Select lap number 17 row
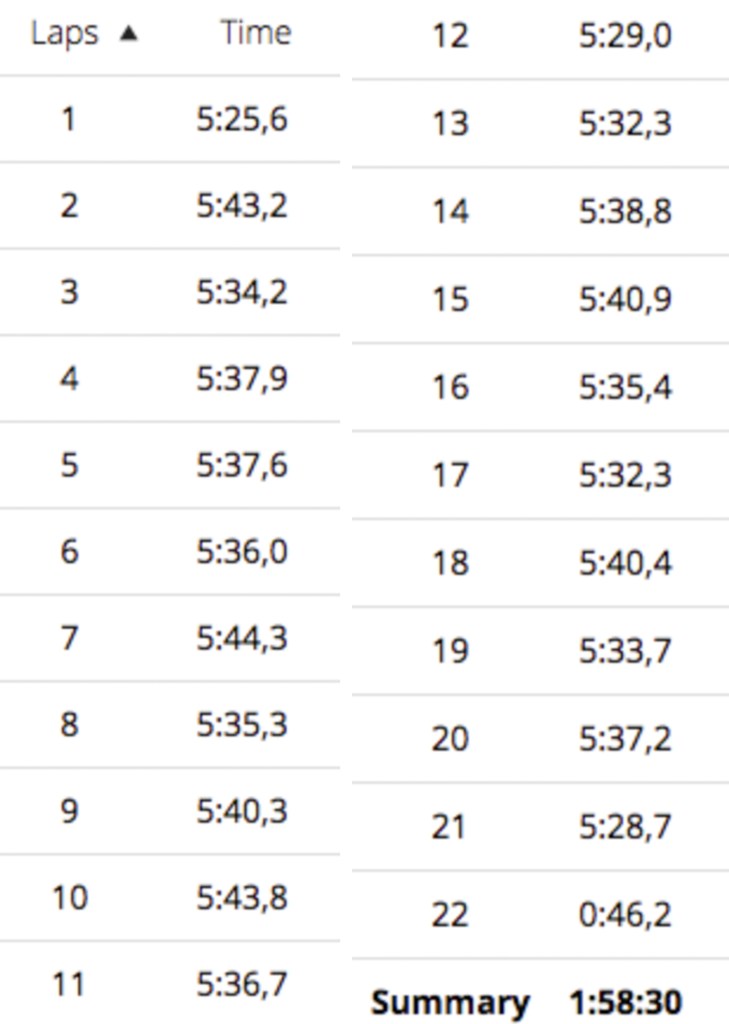The height and width of the screenshot is (1024, 729). click(450, 475)
